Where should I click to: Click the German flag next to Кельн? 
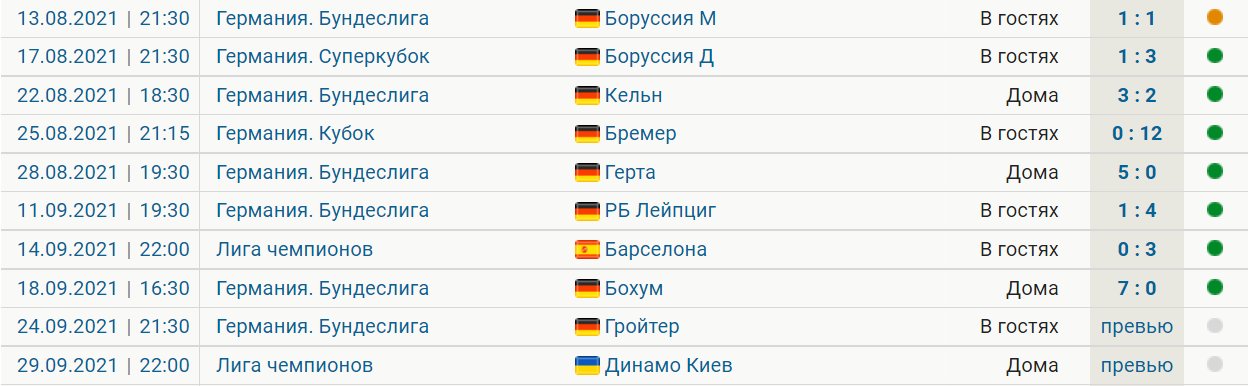coord(587,96)
